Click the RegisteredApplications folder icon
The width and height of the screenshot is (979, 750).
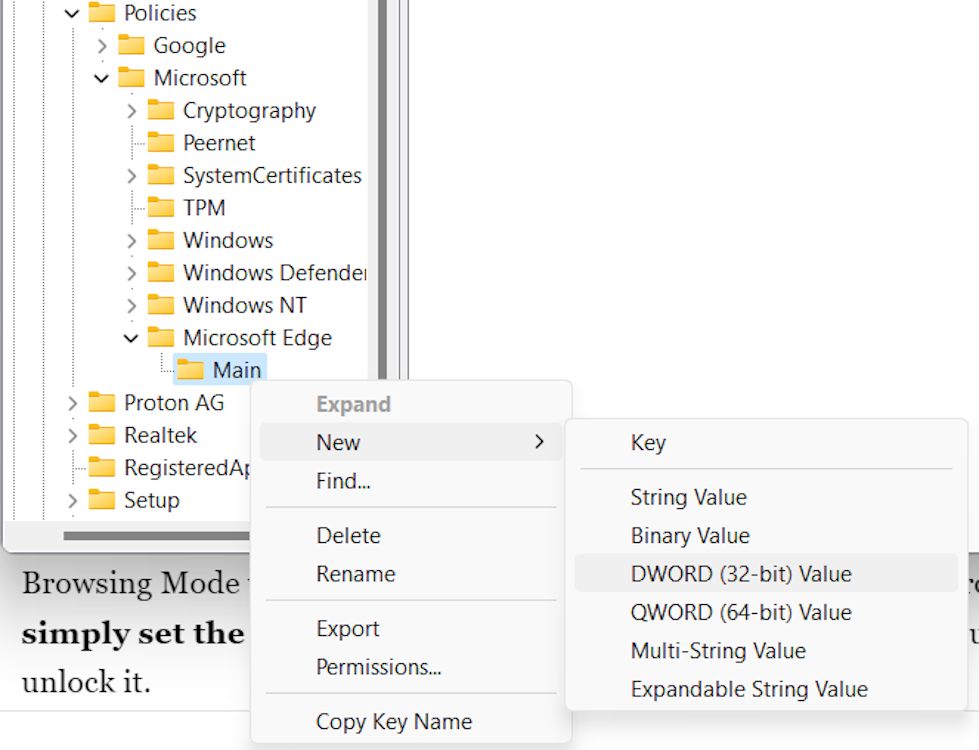102,466
